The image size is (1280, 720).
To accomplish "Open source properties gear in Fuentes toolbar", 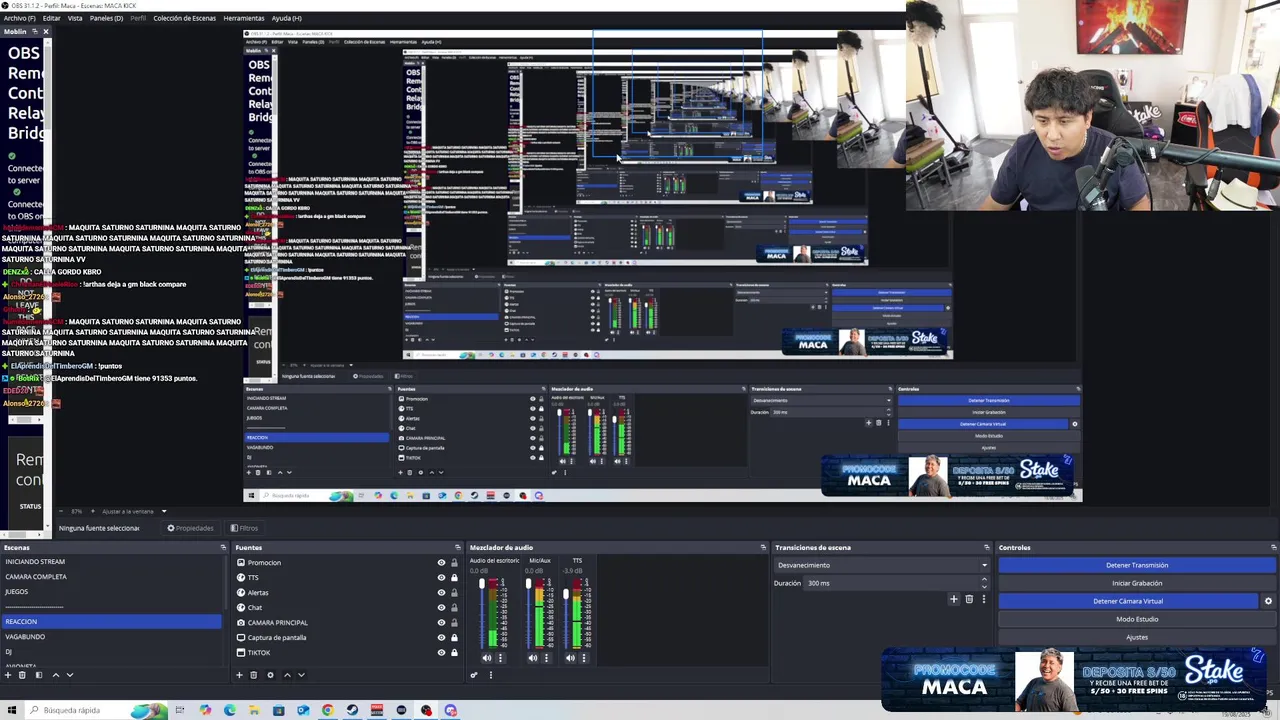I will click(x=270, y=675).
